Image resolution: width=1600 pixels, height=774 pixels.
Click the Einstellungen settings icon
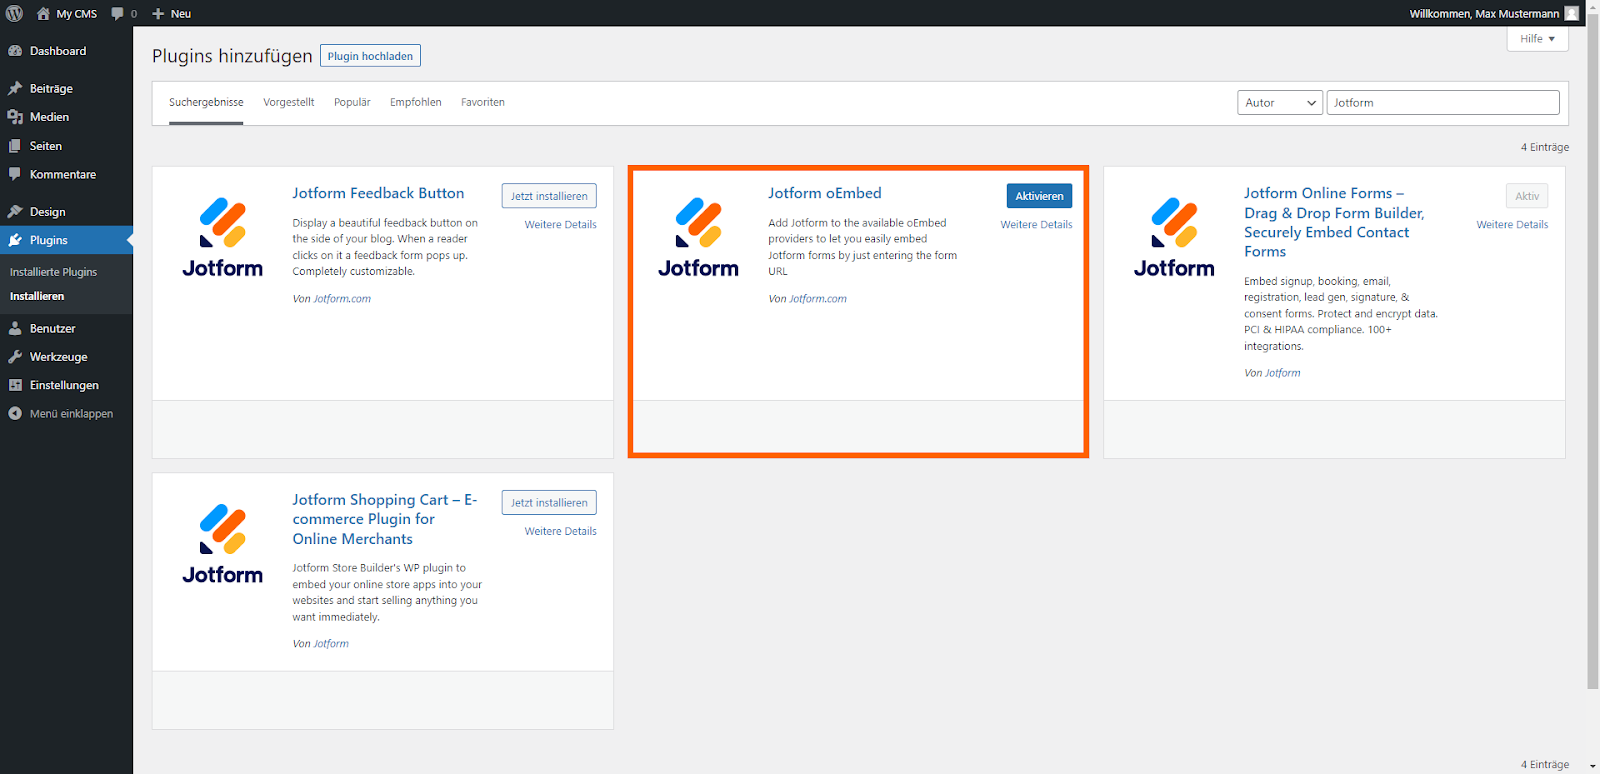[15, 385]
